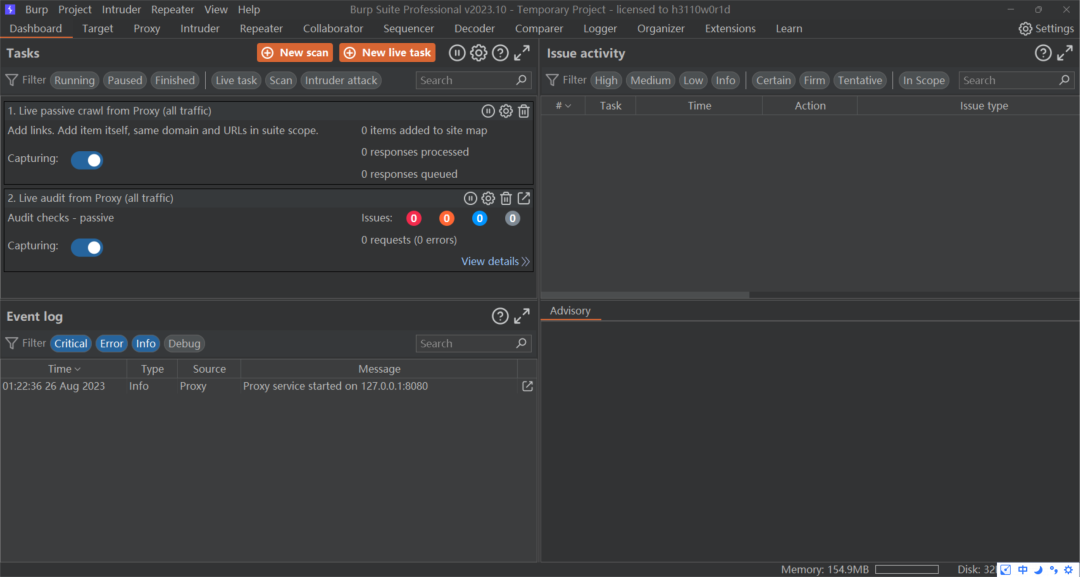1080x577 pixels.
Task: Sort issues by the # column
Action: pos(563,105)
